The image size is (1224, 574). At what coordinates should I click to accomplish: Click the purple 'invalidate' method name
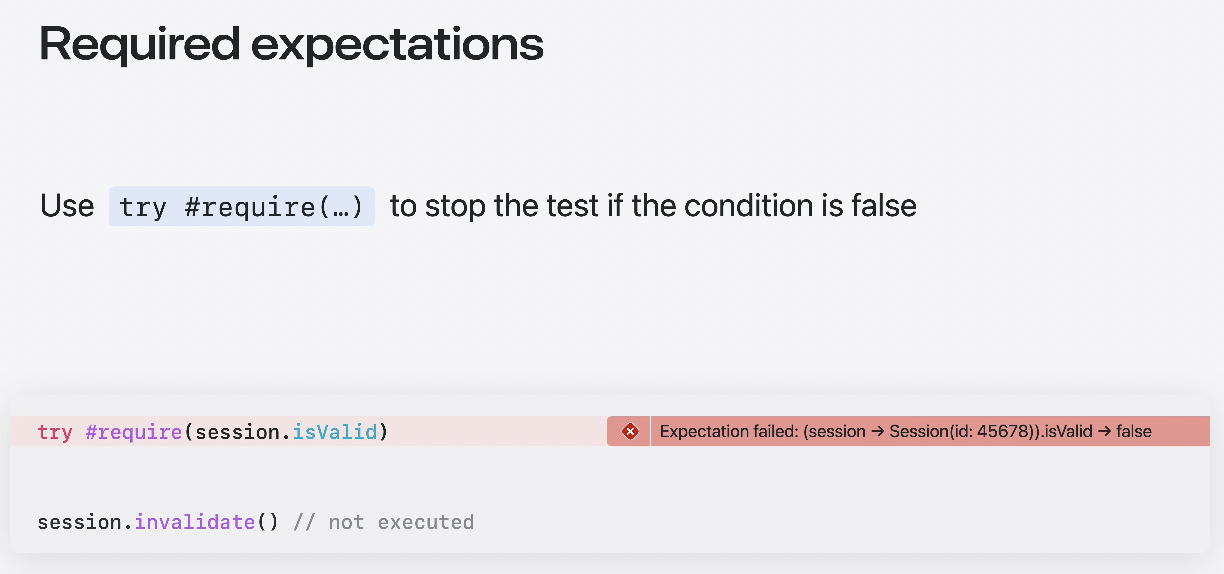pos(195,522)
